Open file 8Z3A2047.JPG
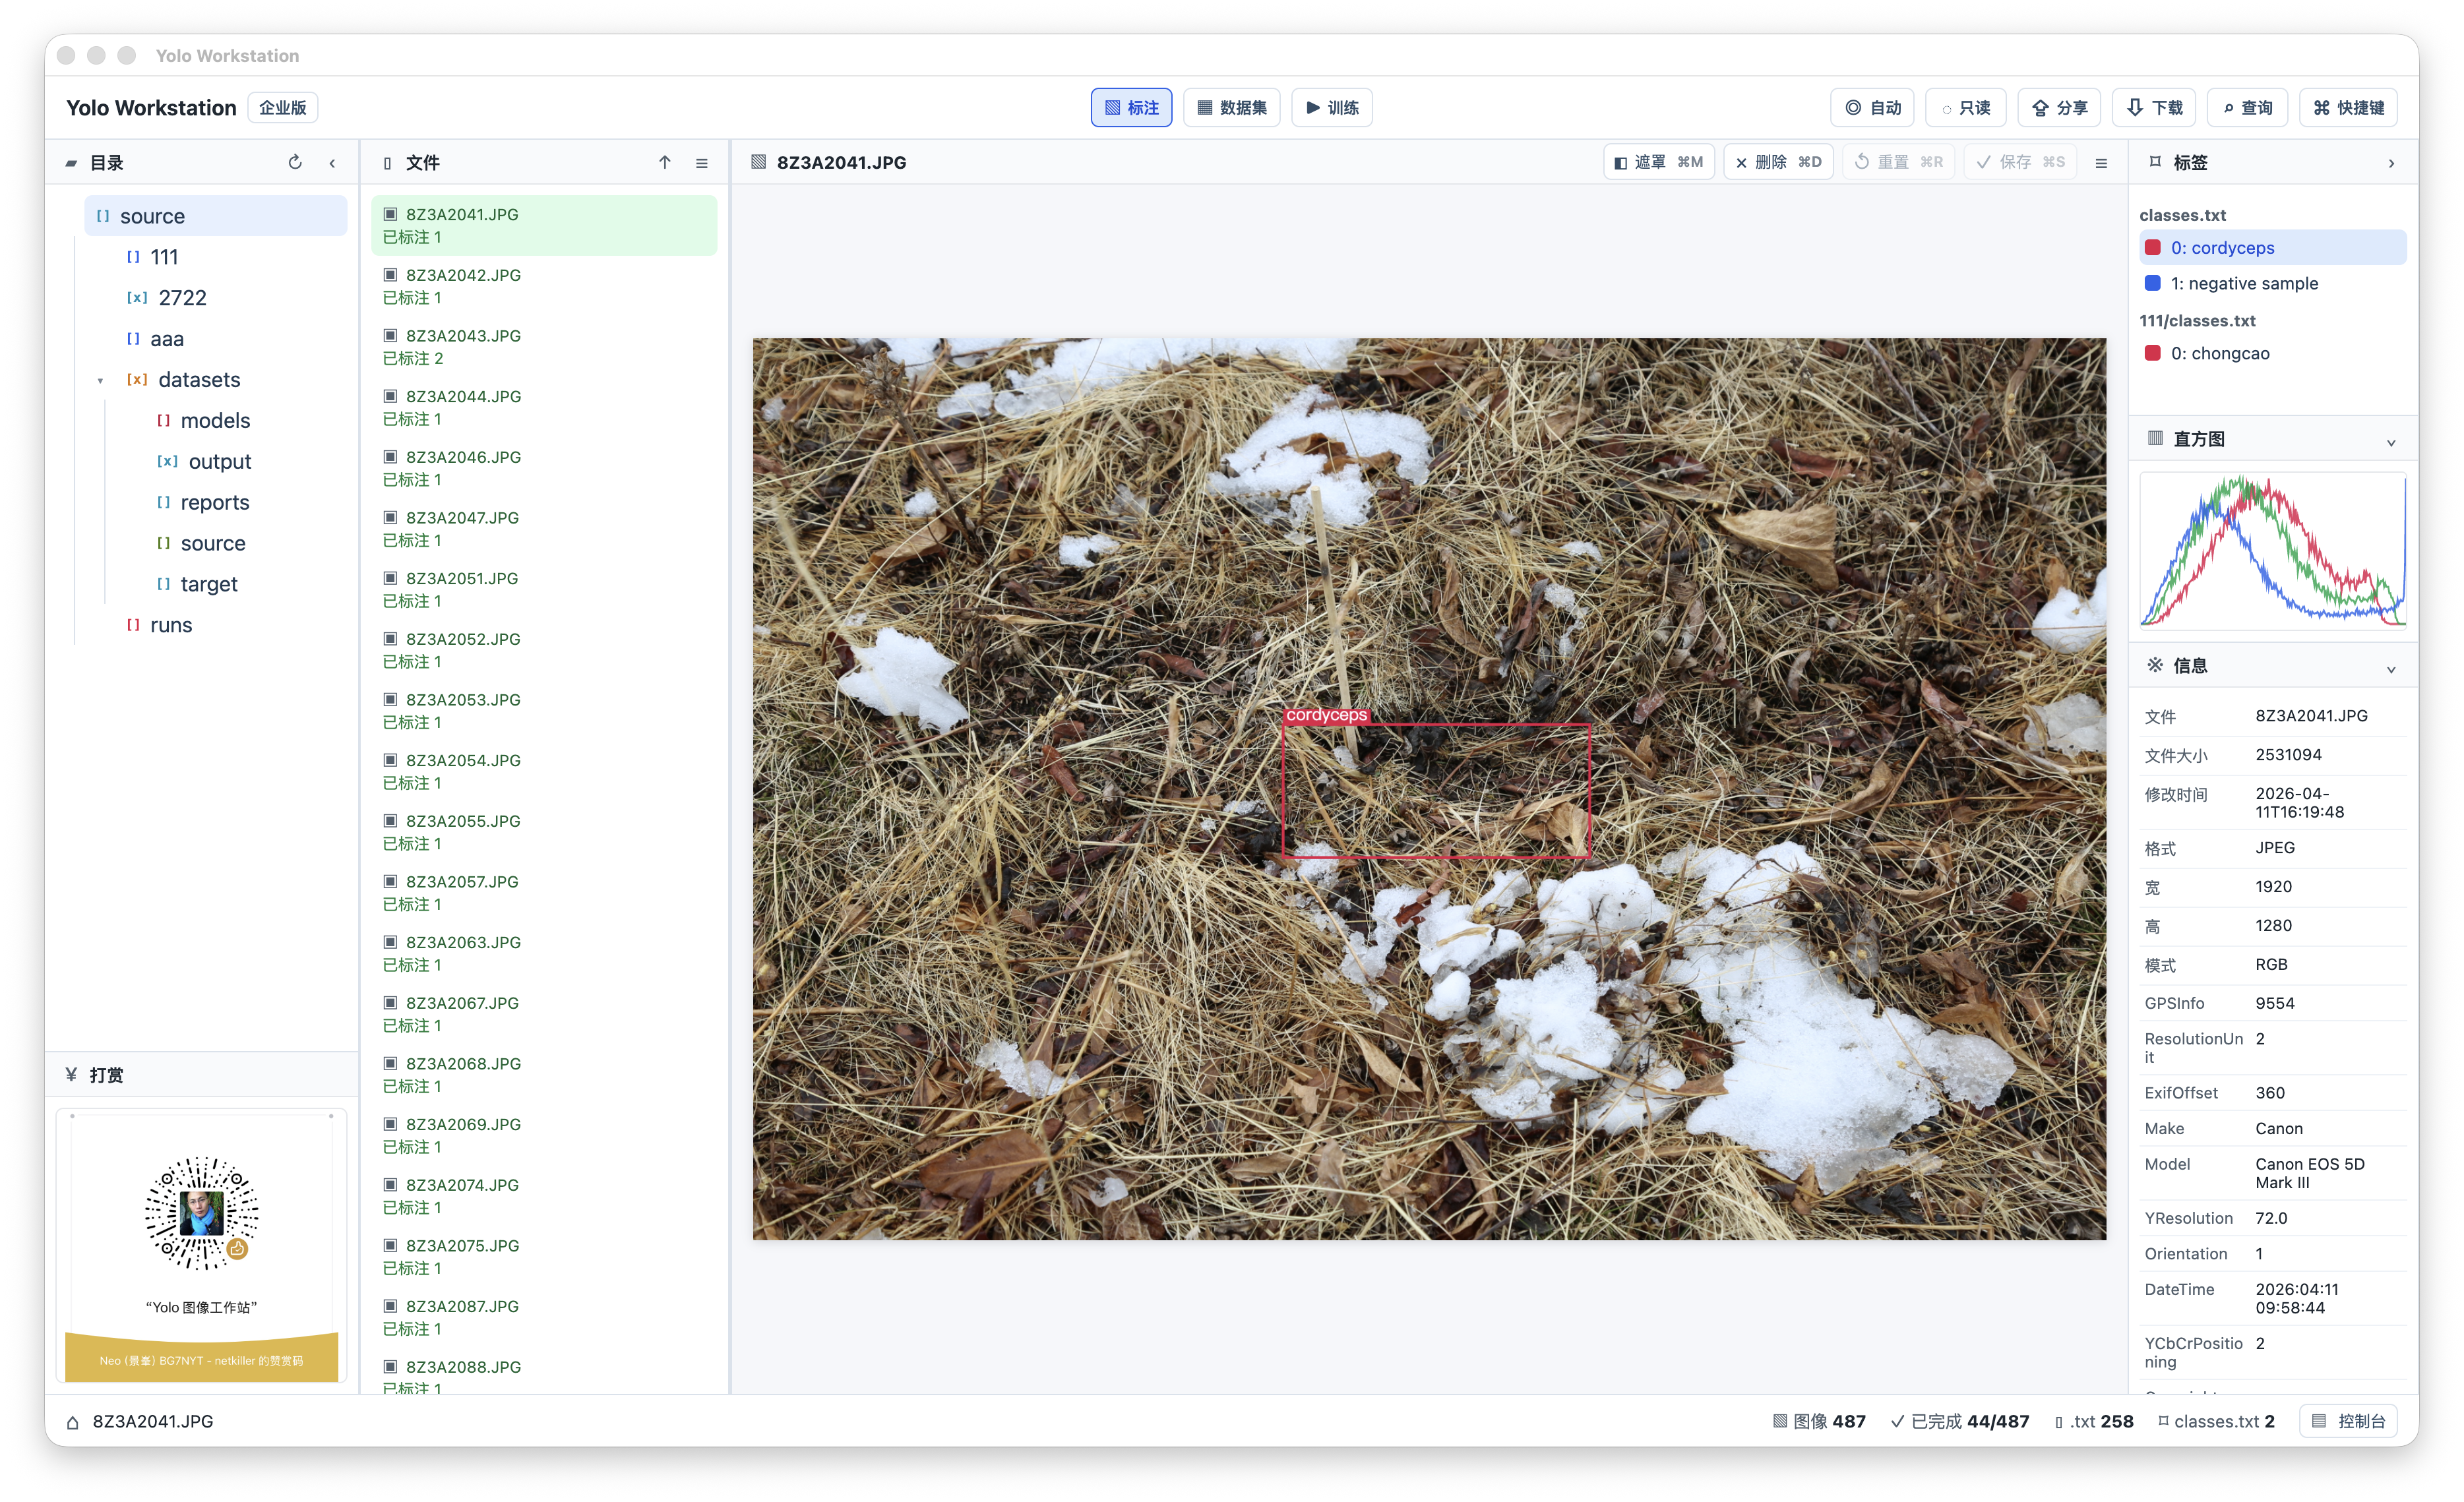The height and width of the screenshot is (1502, 2464). (545, 529)
